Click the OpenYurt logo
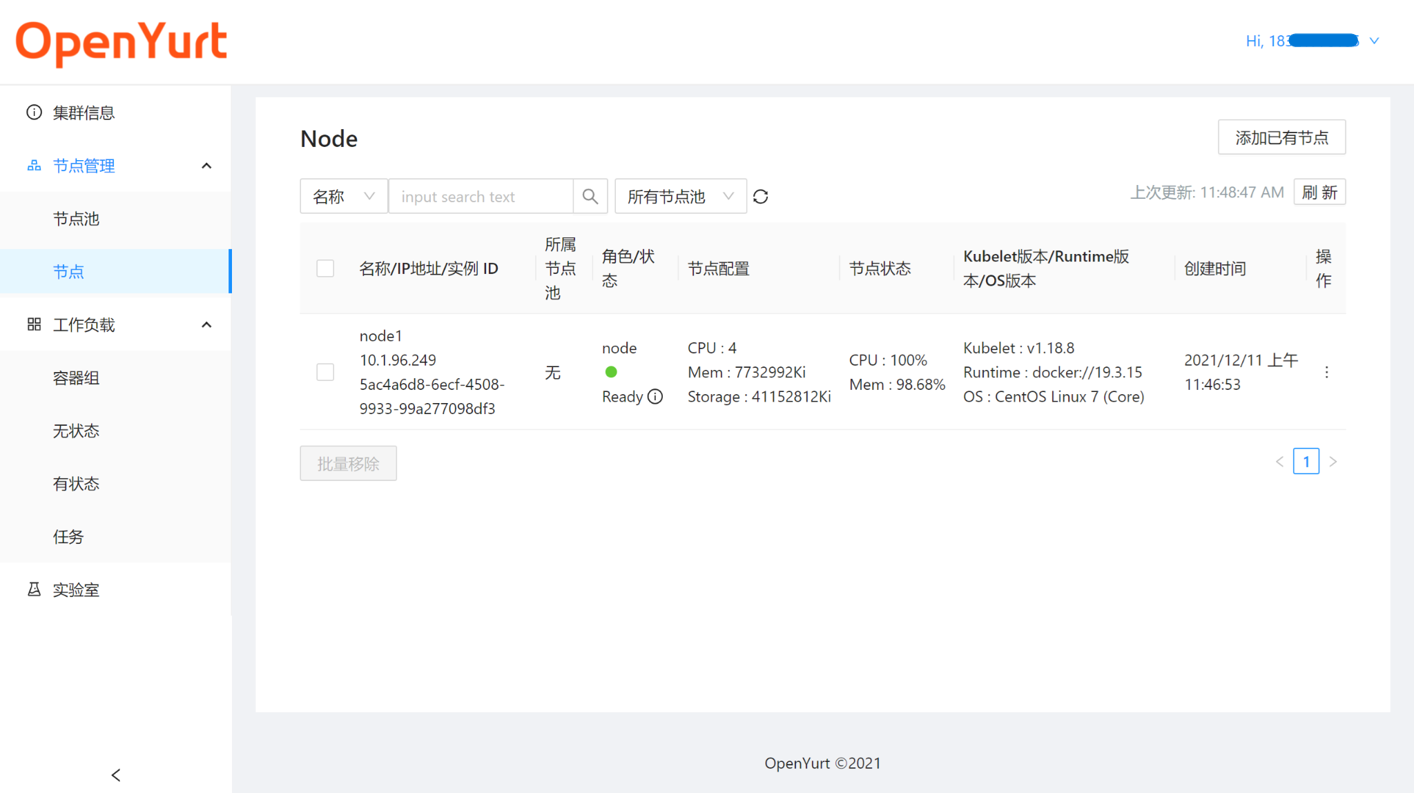The width and height of the screenshot is (1414, 793). (121, 43)
